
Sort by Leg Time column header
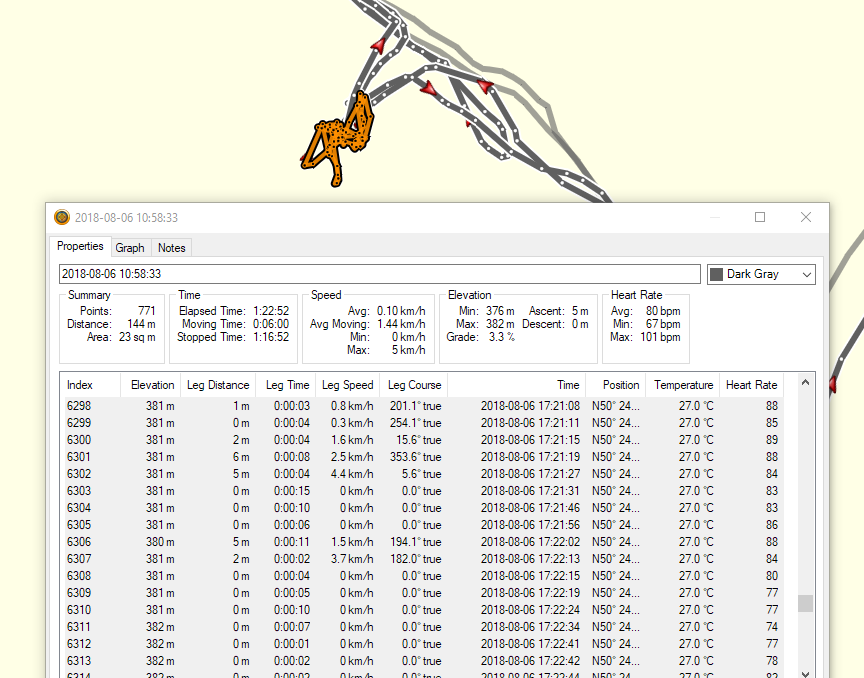285,385
